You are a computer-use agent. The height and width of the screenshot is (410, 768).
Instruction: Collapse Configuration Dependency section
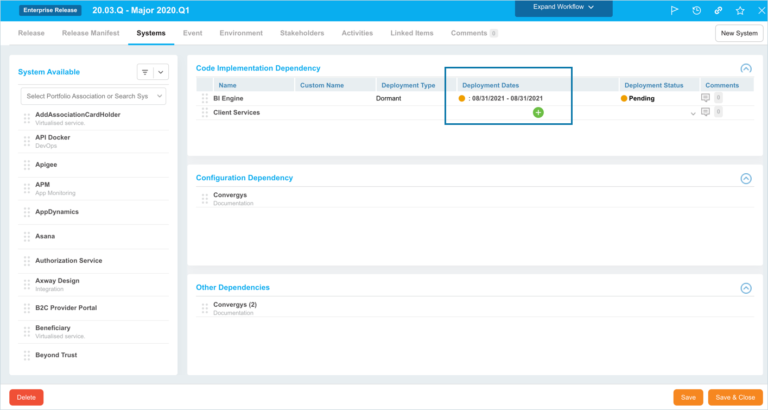click(745, 178)
